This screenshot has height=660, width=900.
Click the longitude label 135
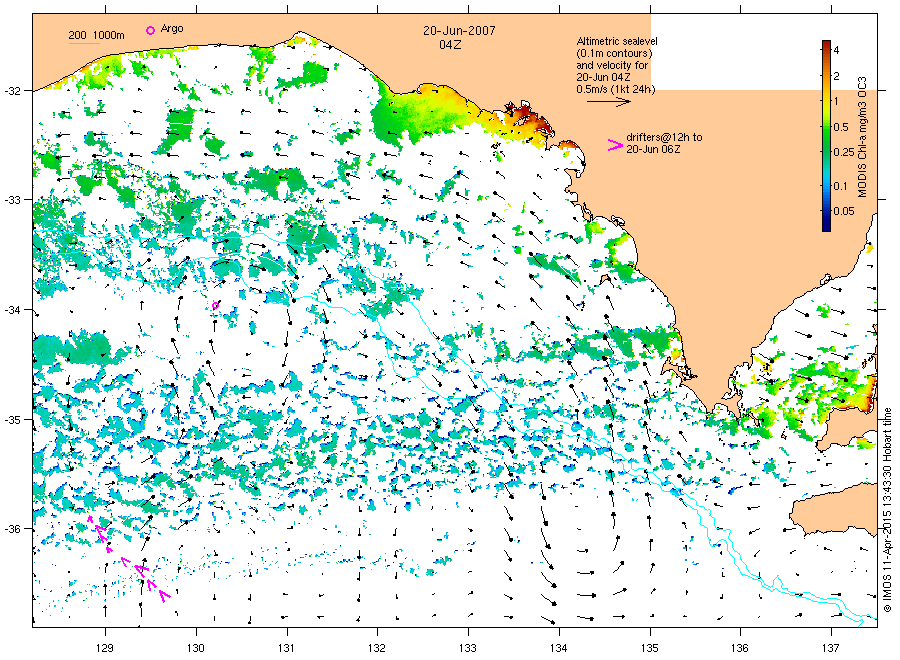point(650,648)
